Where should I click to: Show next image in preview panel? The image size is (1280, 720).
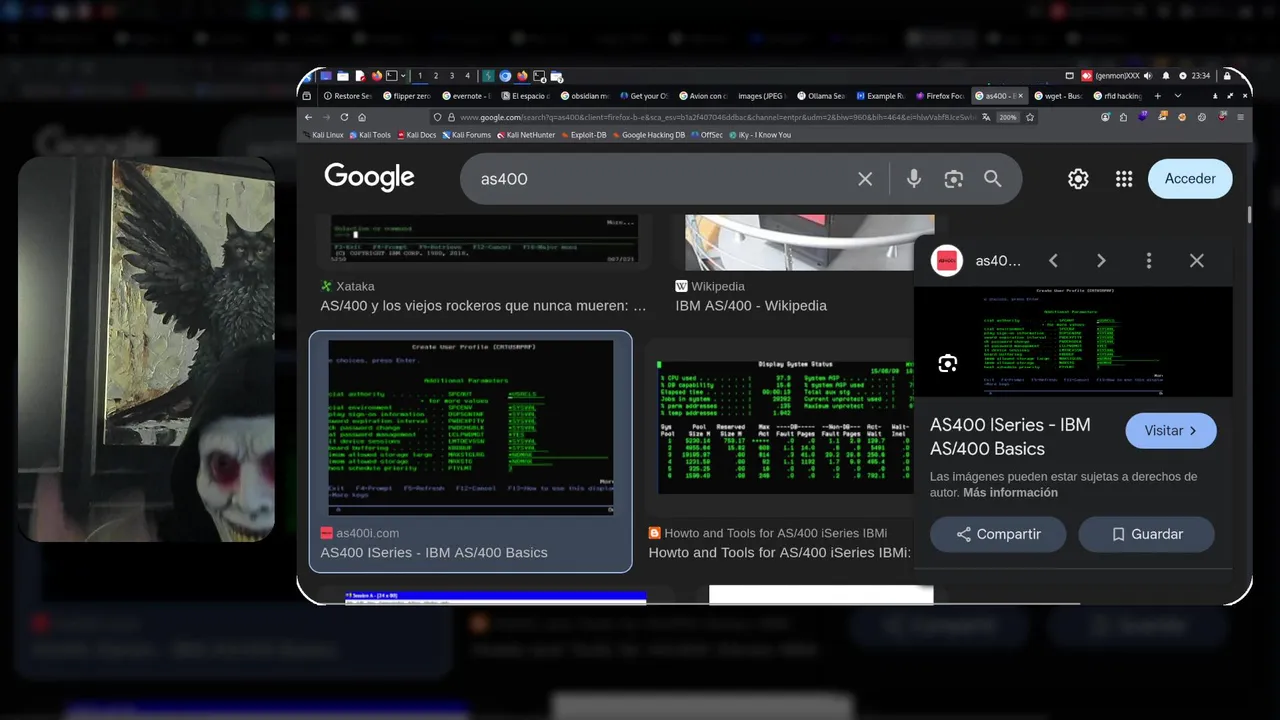pos(1101,260)
